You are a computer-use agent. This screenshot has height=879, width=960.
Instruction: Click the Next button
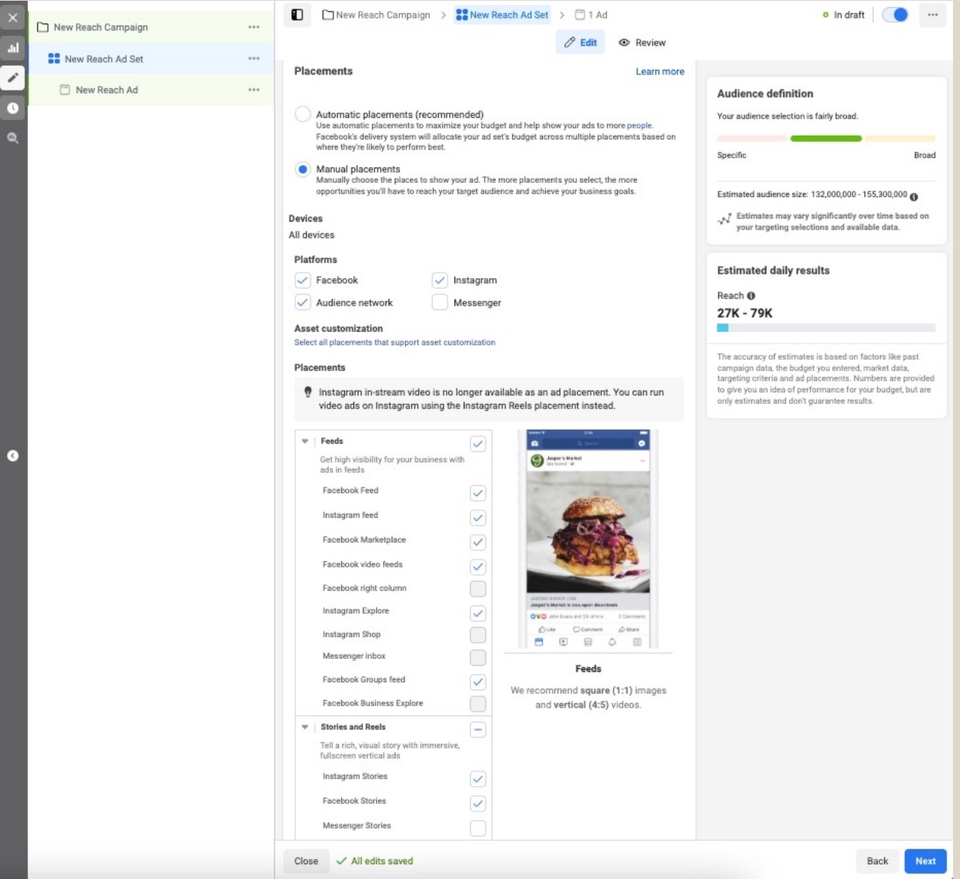click(x=925, y=861)
